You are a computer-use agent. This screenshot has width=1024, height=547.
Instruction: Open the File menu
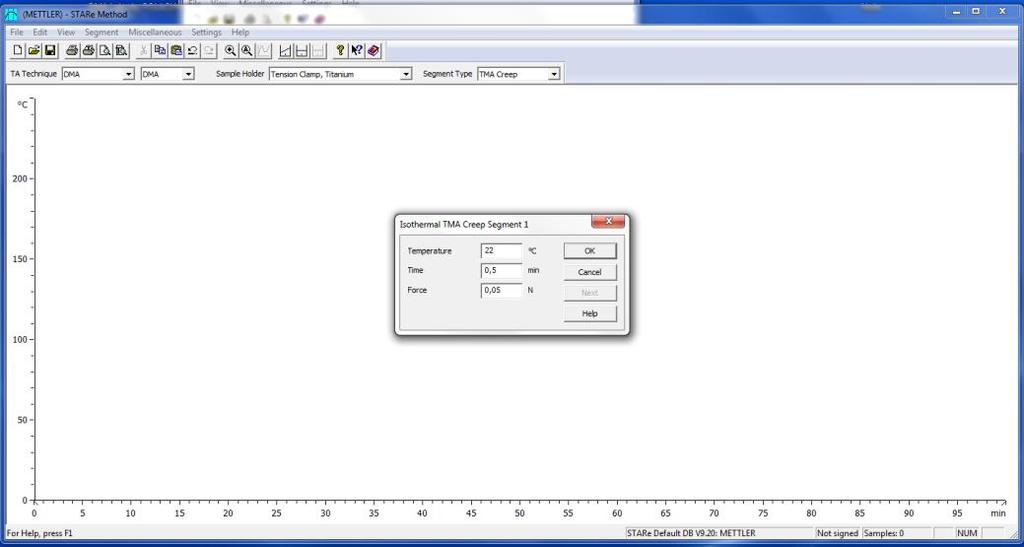coord(17,32)
